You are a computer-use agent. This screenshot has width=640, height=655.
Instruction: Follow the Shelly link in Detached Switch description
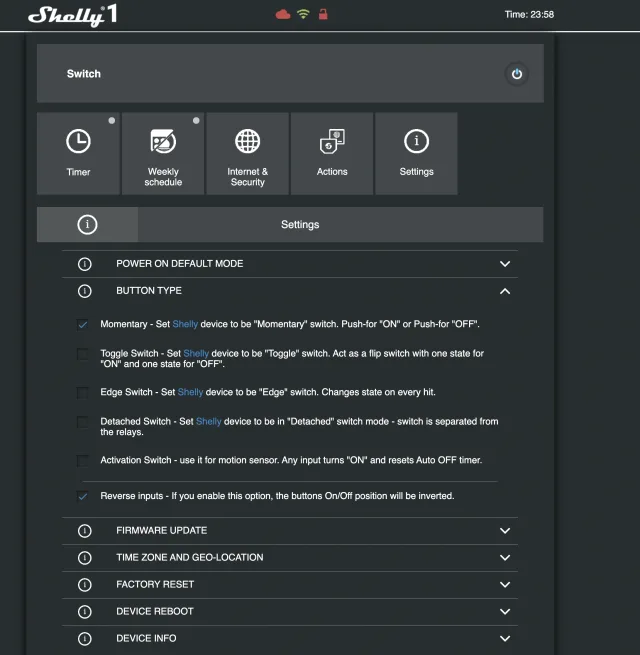[x=208, y=421]
